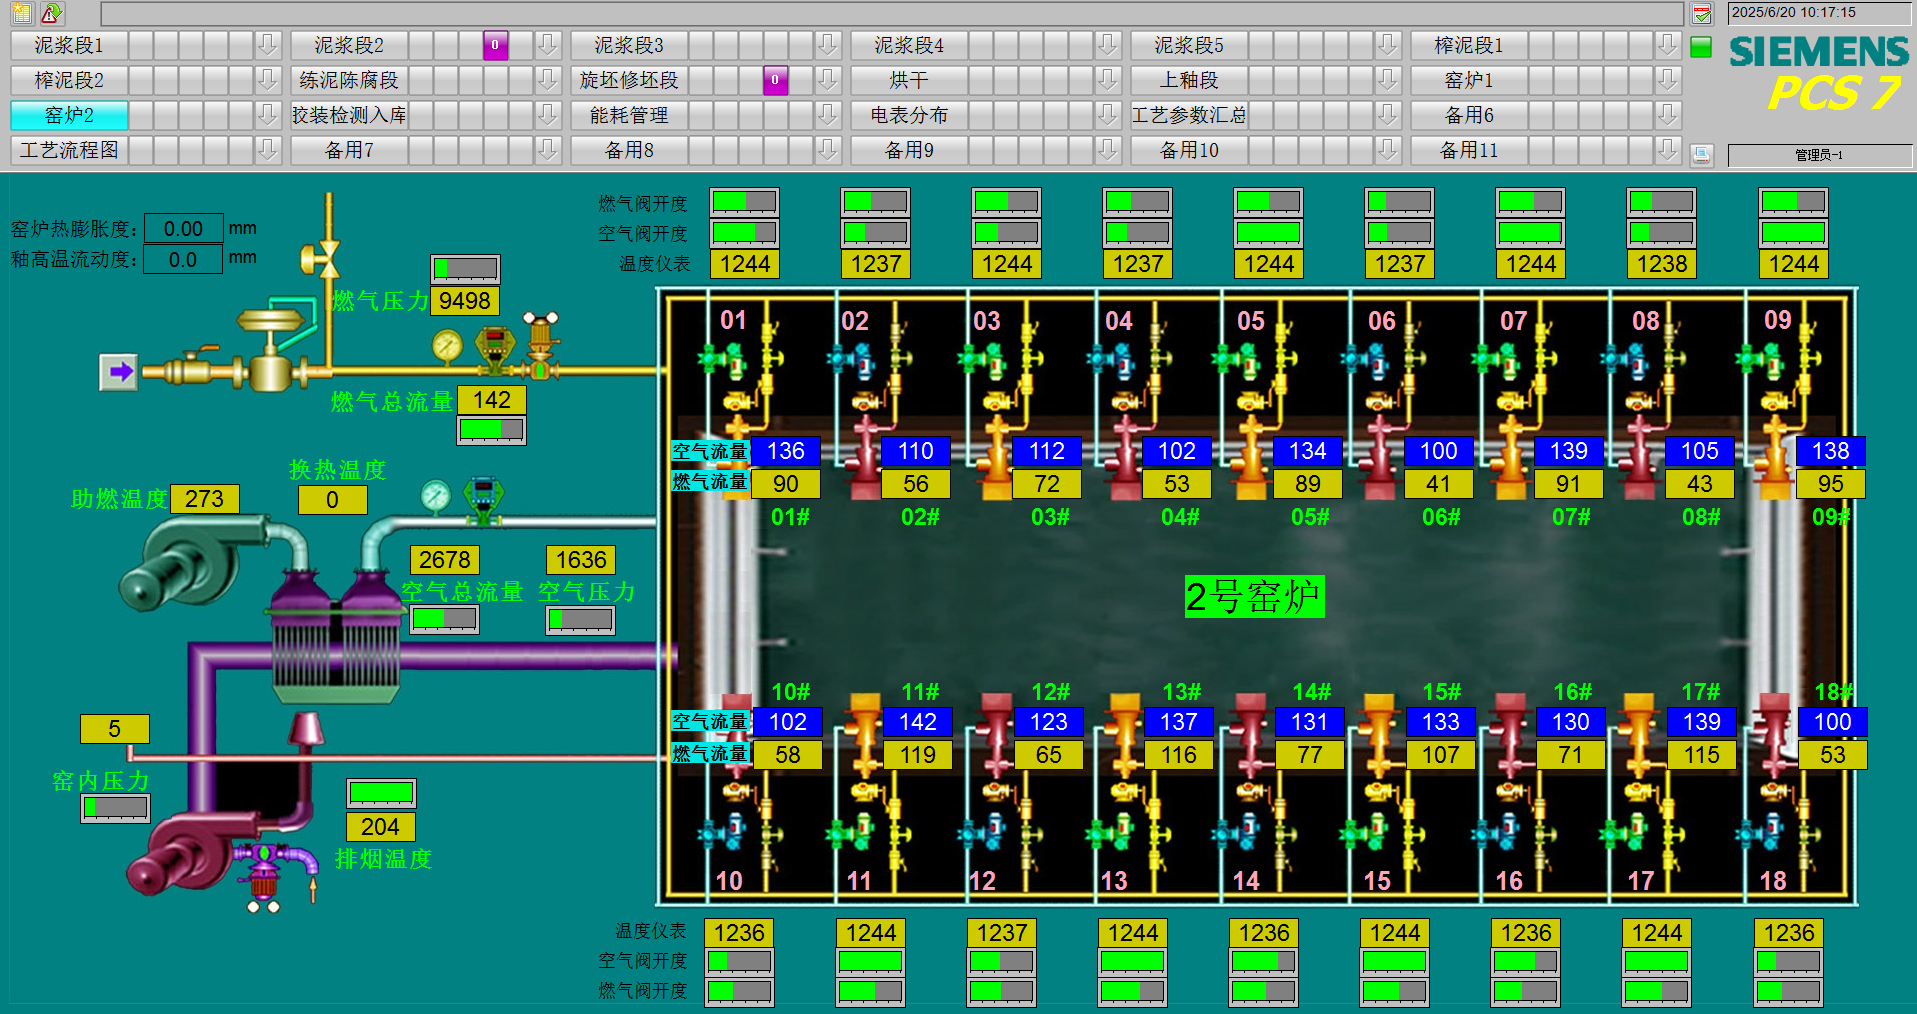Click the gas pneumatic diaphragm regulator valve
1917x1014 pixels.
click(x=270, y=345)
